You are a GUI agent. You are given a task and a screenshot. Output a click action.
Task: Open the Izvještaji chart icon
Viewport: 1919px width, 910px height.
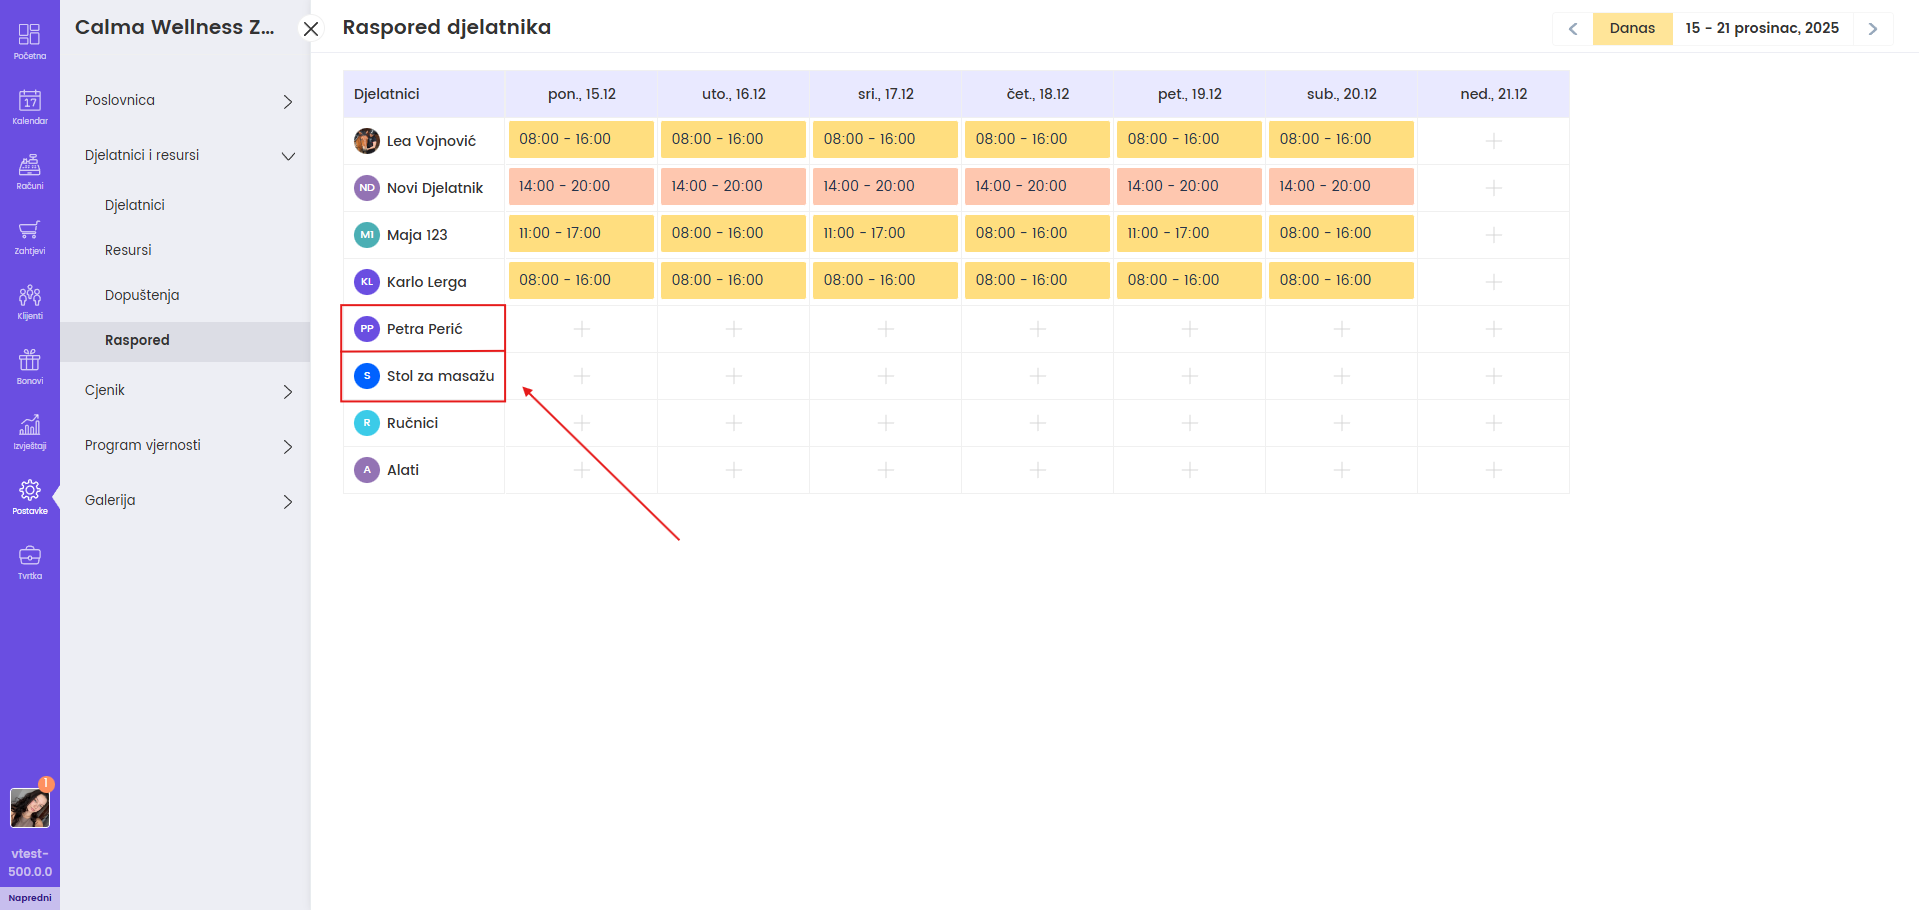pyautogui.click(x=30, y=431)
